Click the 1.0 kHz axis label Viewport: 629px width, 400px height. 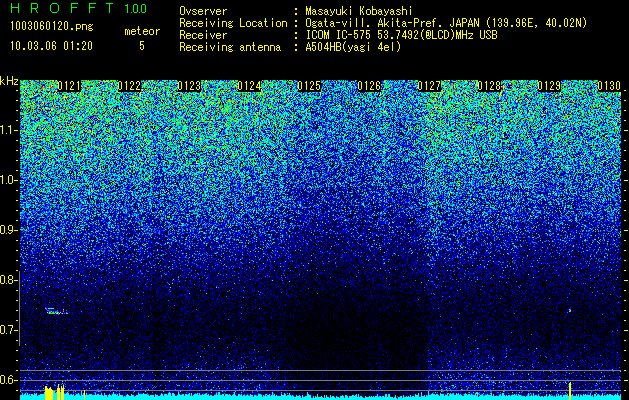(7, 181)
